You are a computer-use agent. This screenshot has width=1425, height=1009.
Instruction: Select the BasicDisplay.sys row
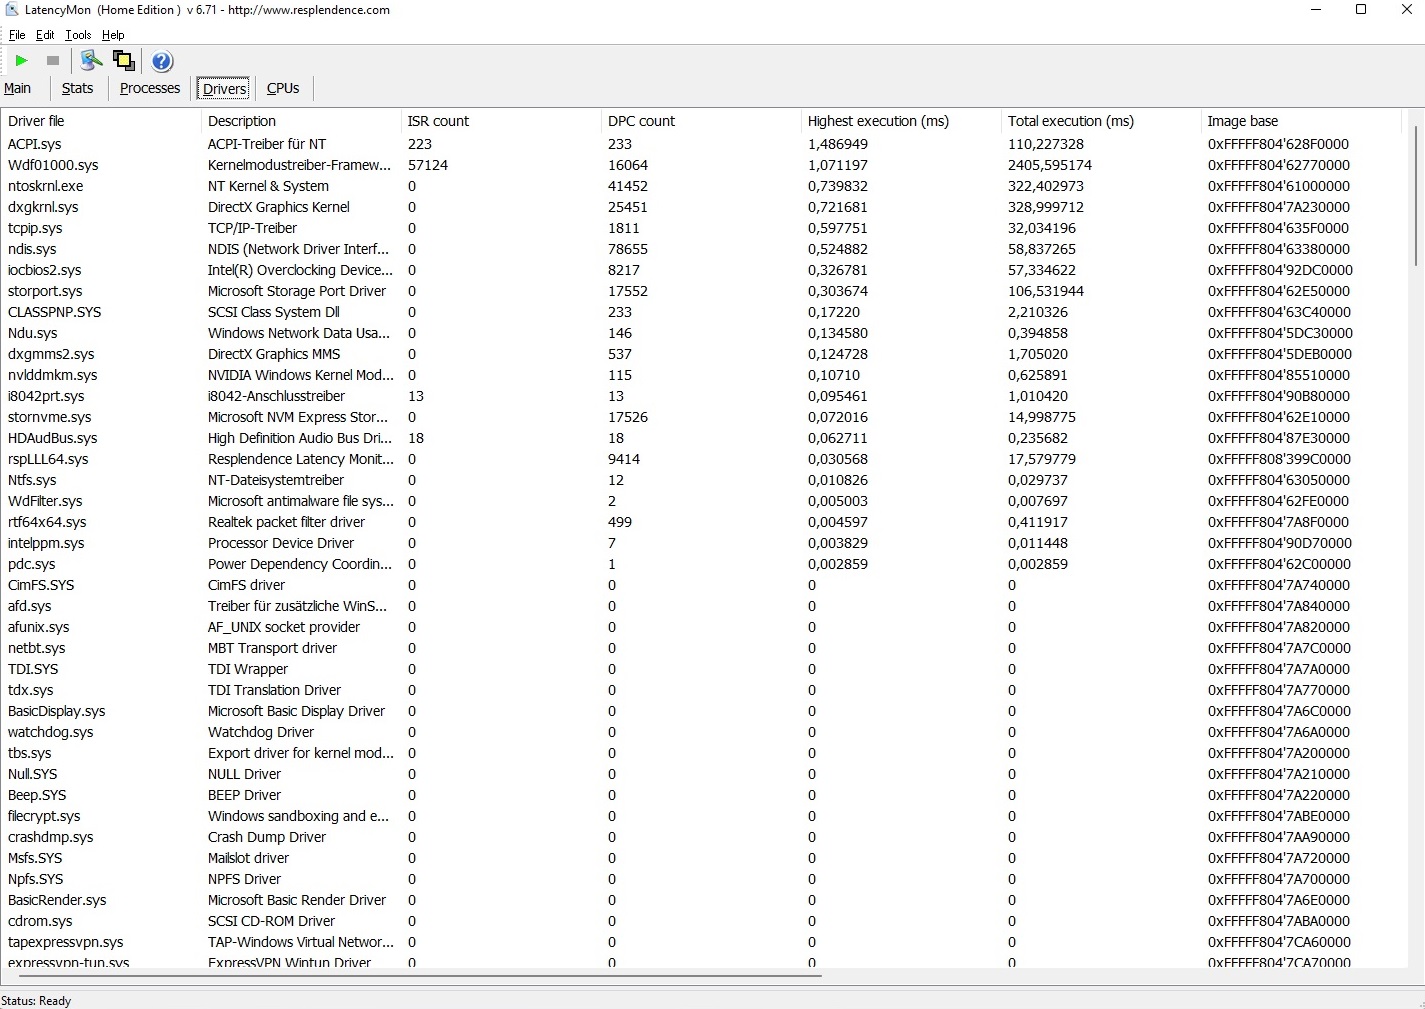click(x=704, y=711)
